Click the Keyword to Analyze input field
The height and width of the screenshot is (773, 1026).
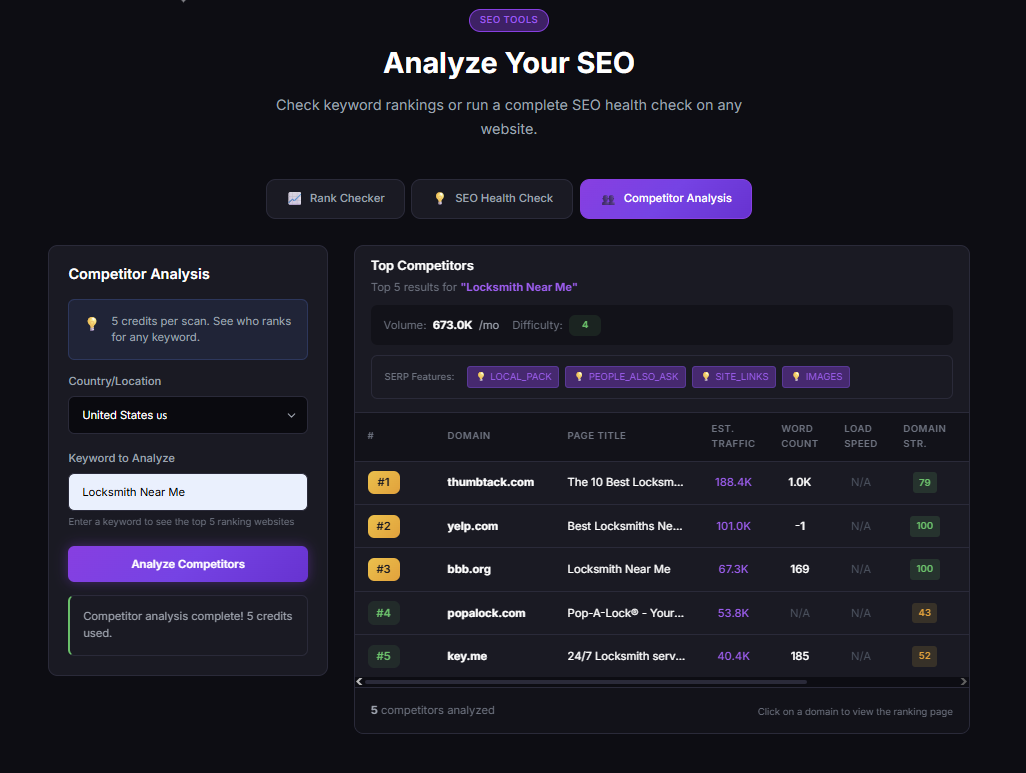coord(187,492)
